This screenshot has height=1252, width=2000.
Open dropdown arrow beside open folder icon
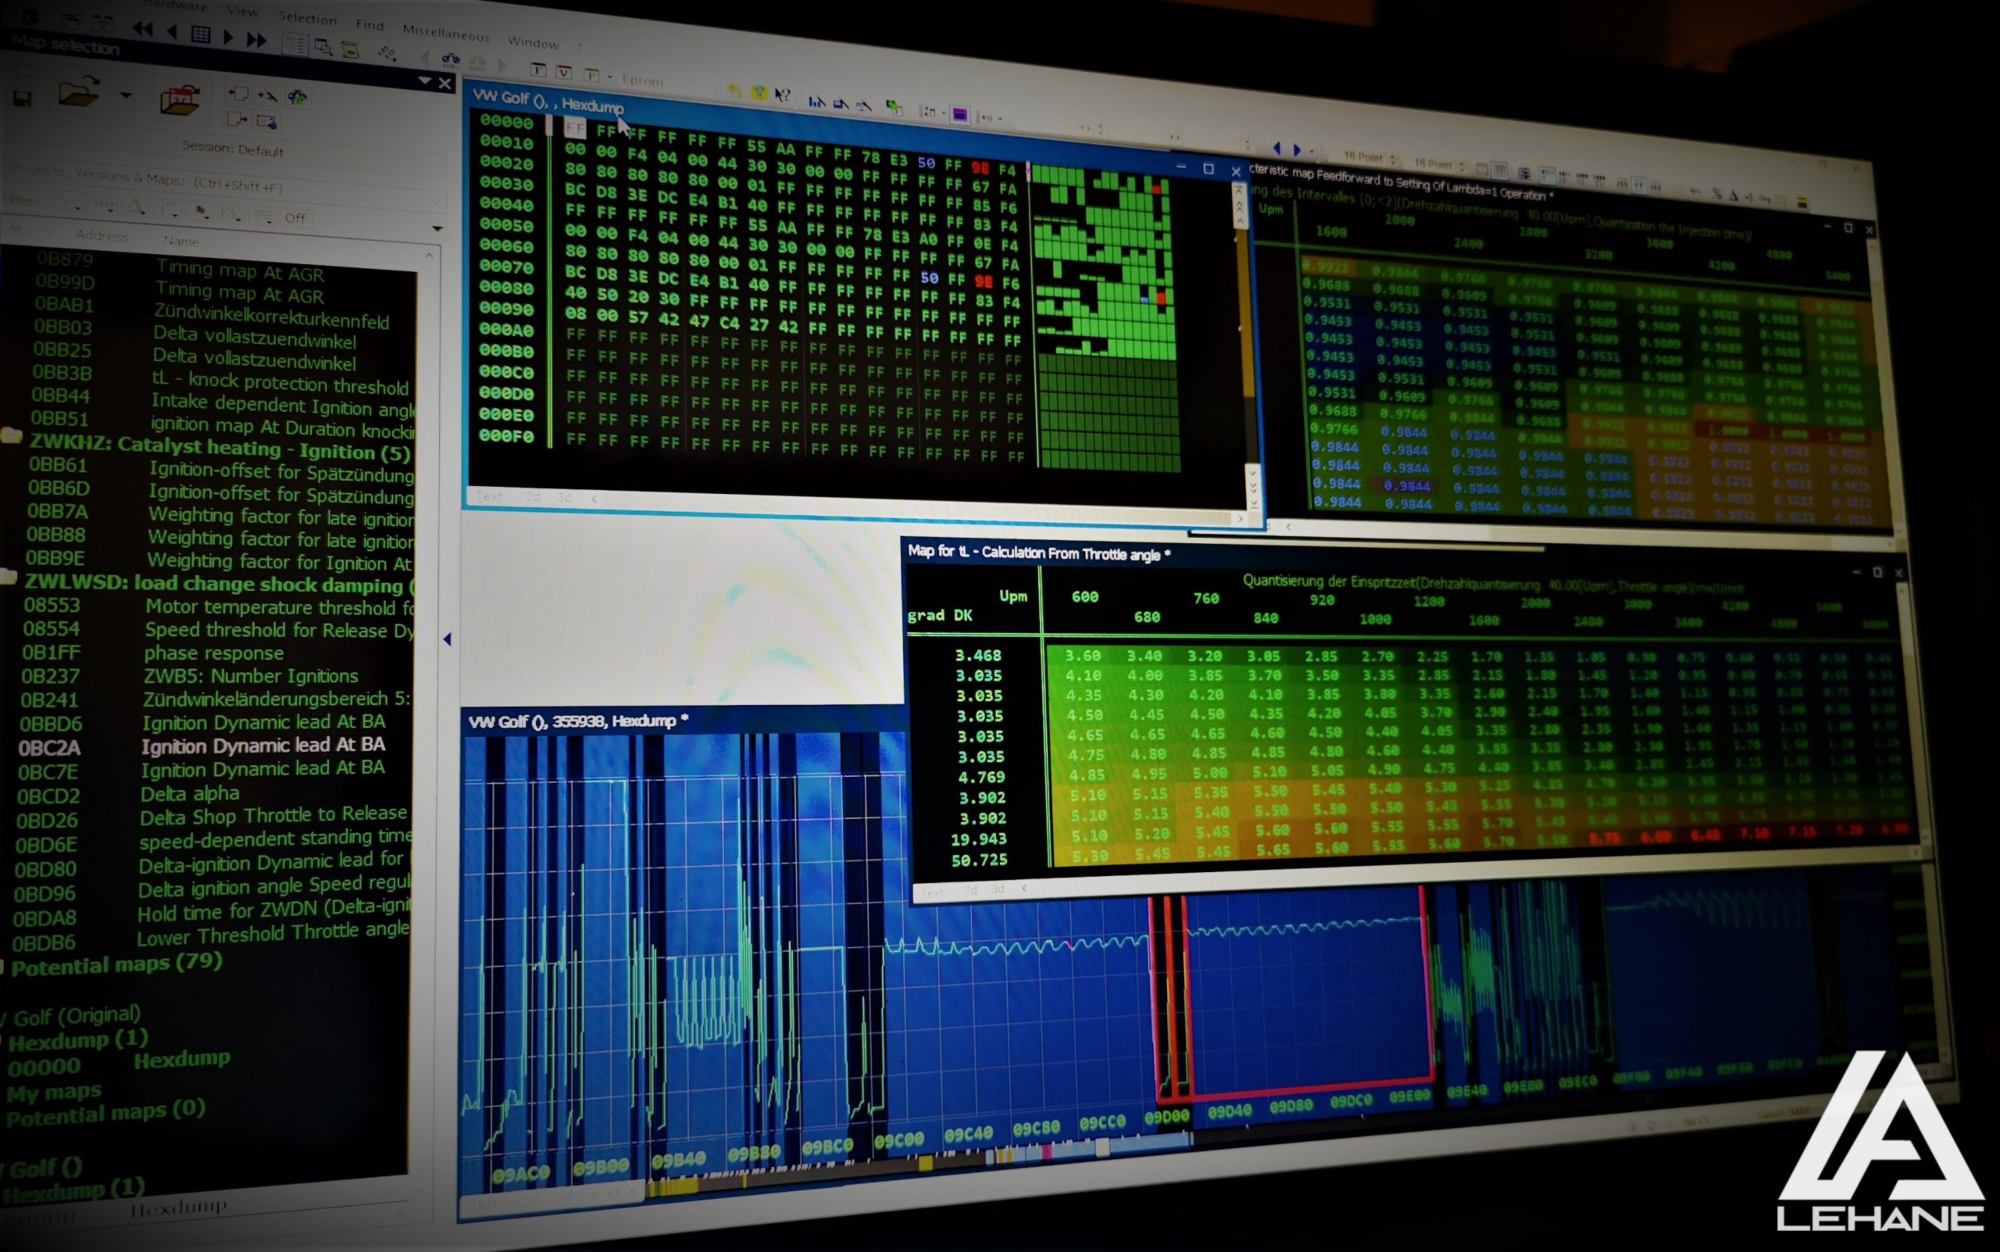coord(126,95)
